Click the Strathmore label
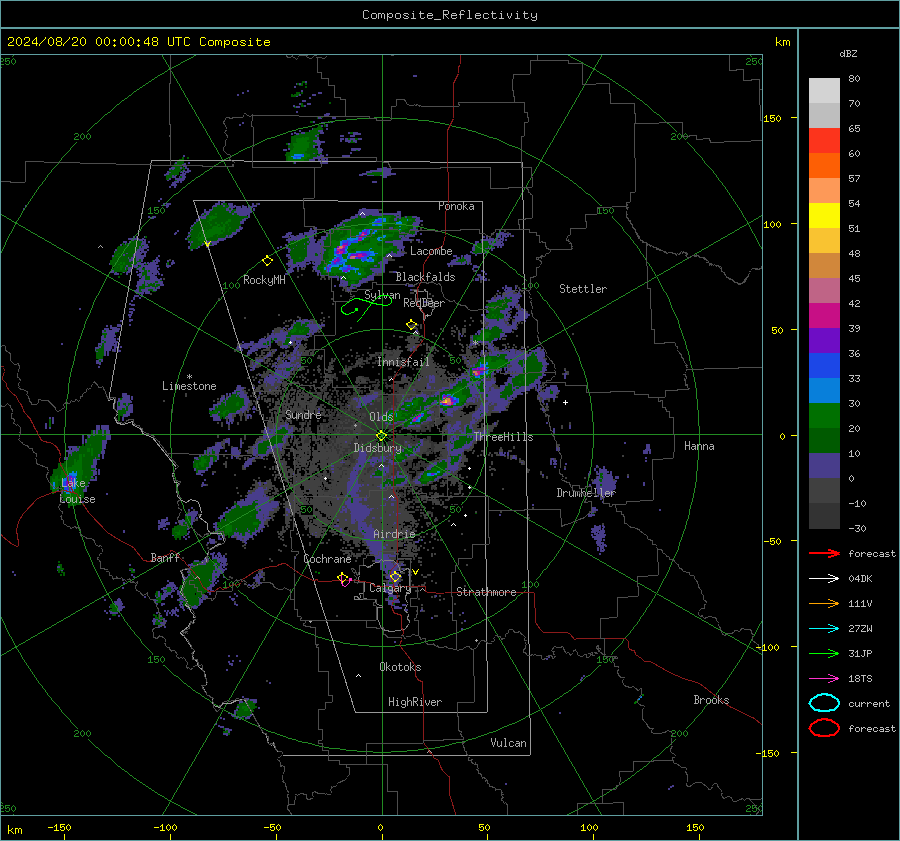Image resolution: width=900 pixels, height=841 pixels. pos(486,592)
